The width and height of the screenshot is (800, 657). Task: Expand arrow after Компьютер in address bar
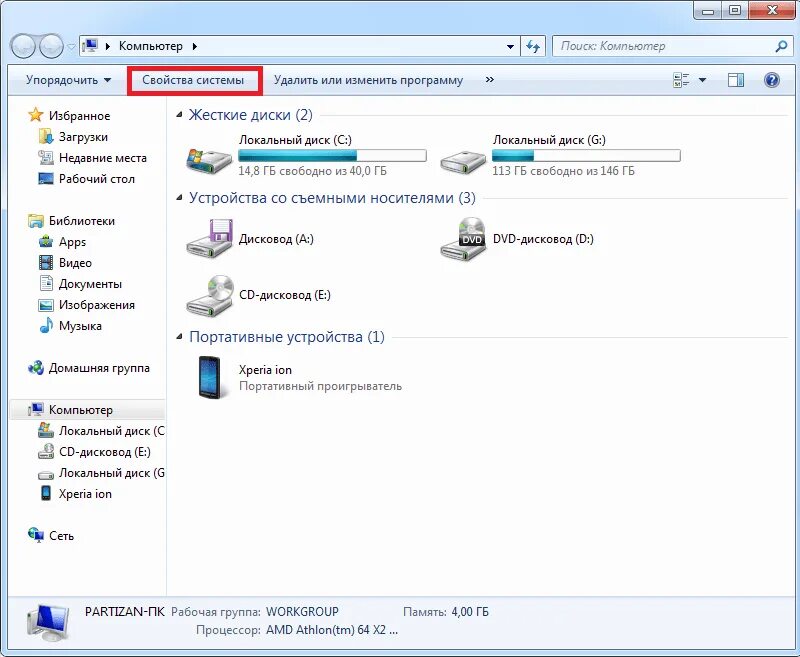(195, 46)
